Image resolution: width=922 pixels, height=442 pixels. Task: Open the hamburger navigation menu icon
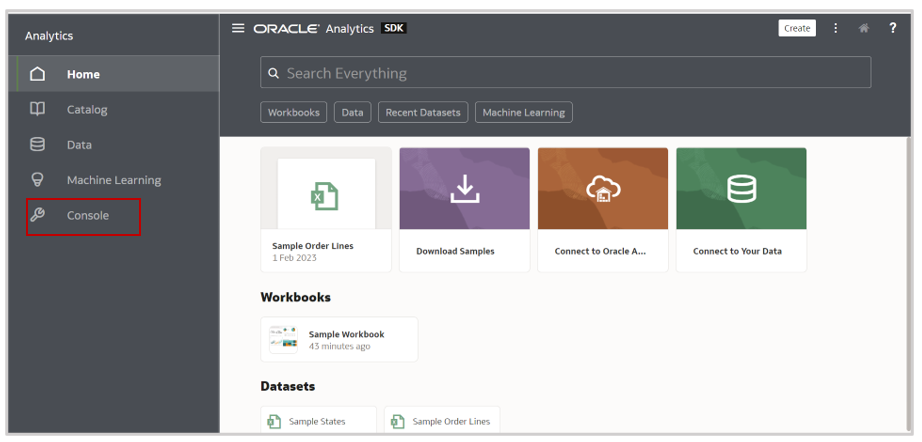pyautogui.click(x=238, y=28)
